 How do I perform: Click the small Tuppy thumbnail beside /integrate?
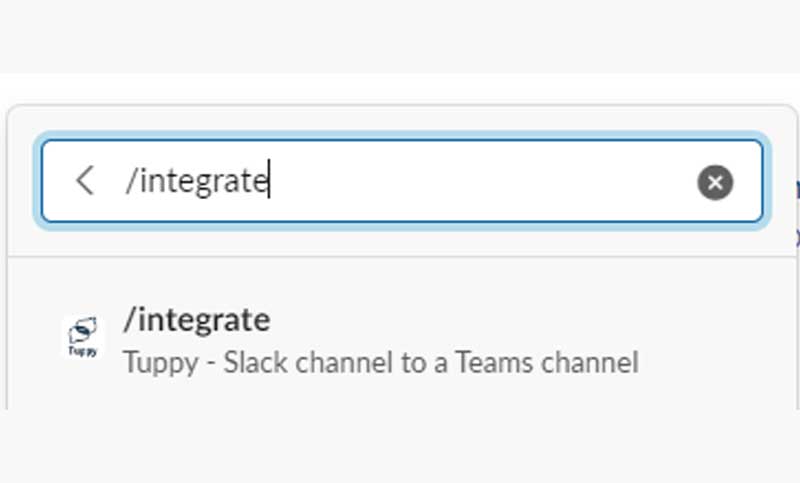[x=83, y=337]
